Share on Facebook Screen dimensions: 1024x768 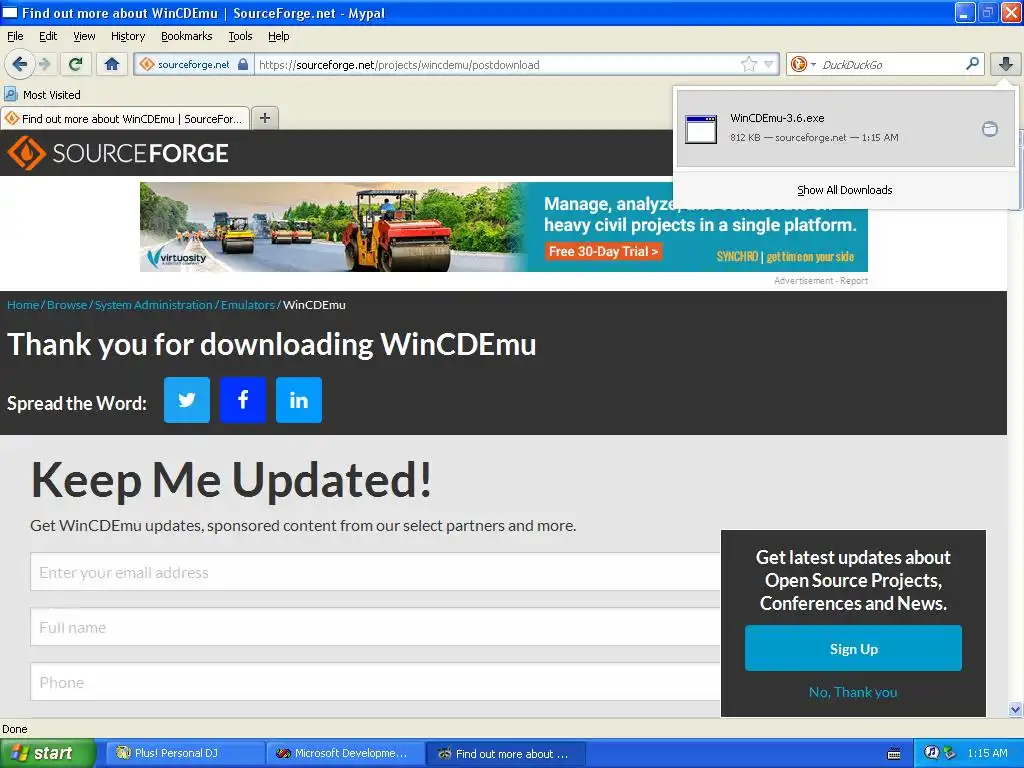(x=243, y=400)
